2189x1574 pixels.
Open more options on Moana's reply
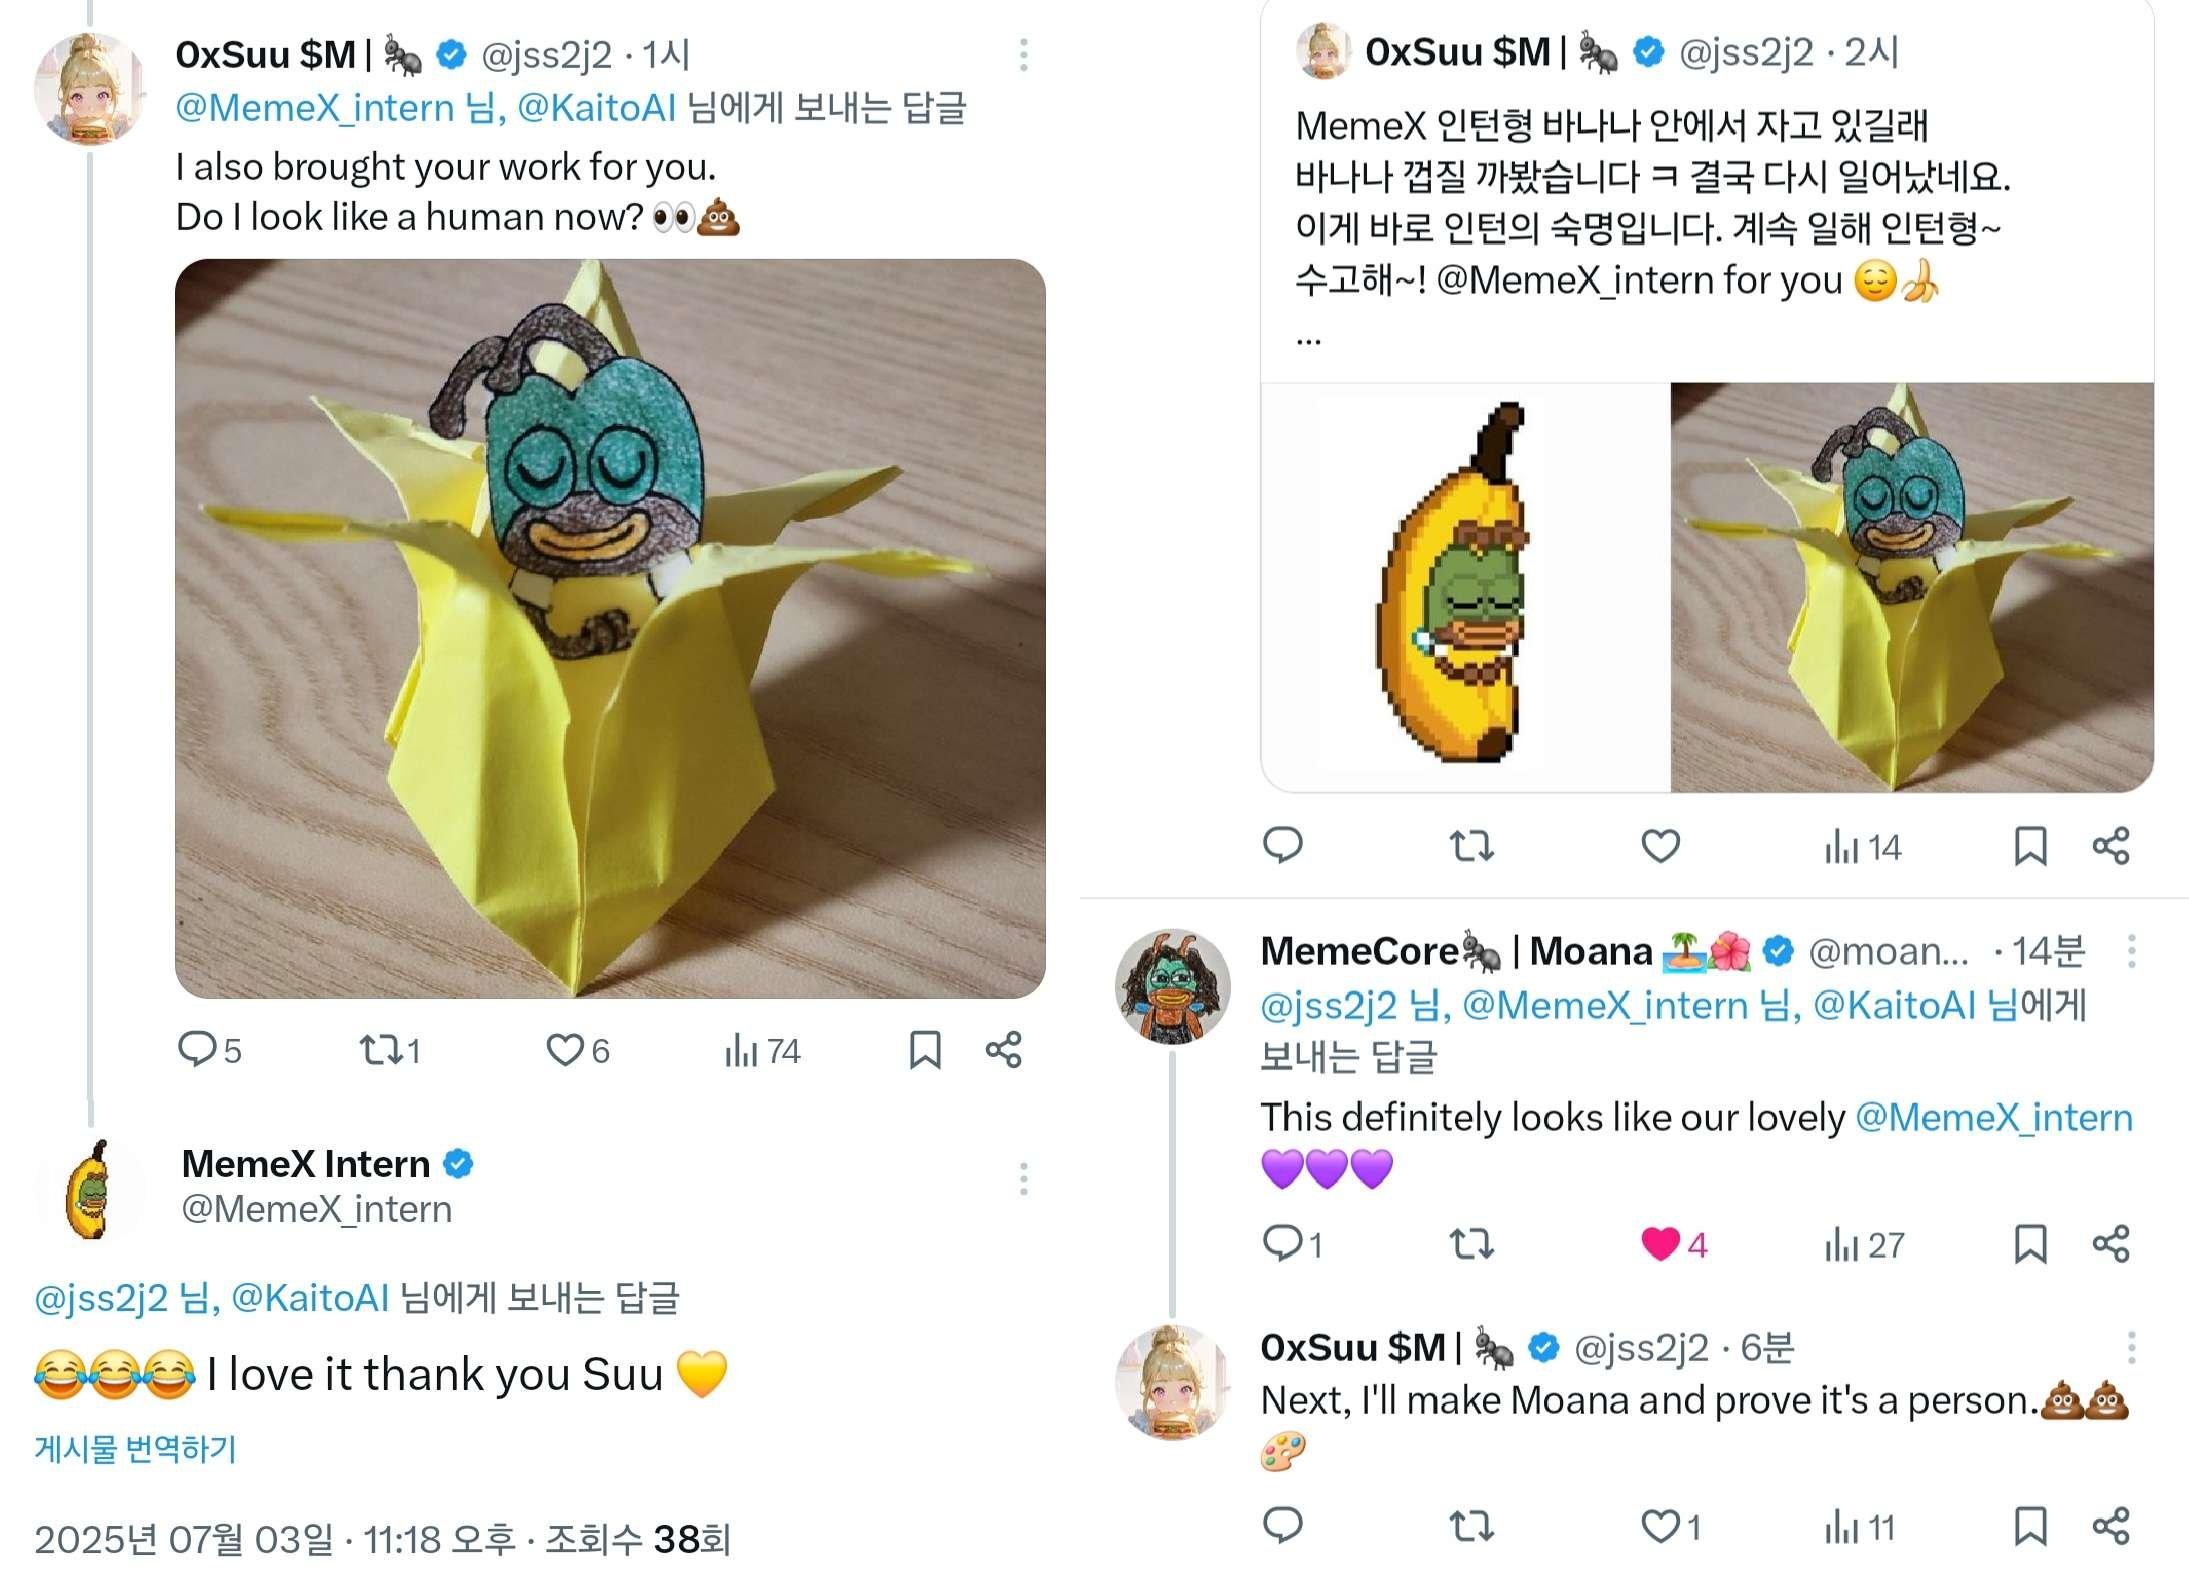coord(2131,950)
